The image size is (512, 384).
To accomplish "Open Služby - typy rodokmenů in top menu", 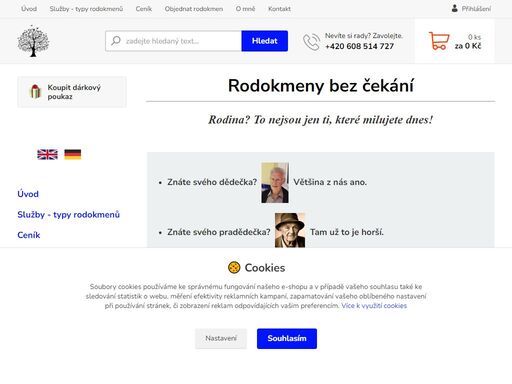I will tap(86, 9).
